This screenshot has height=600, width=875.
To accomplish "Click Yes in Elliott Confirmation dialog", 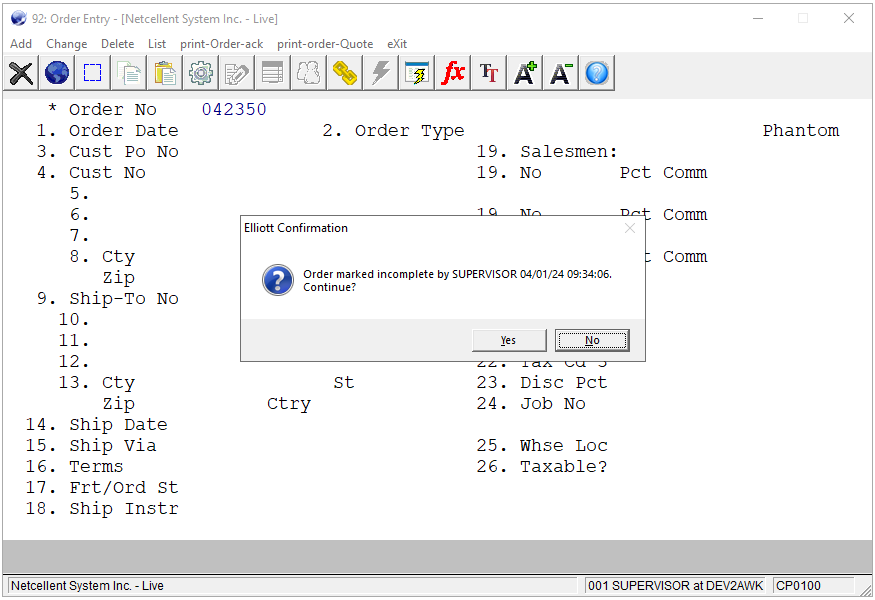I will [x=508, y=340].
